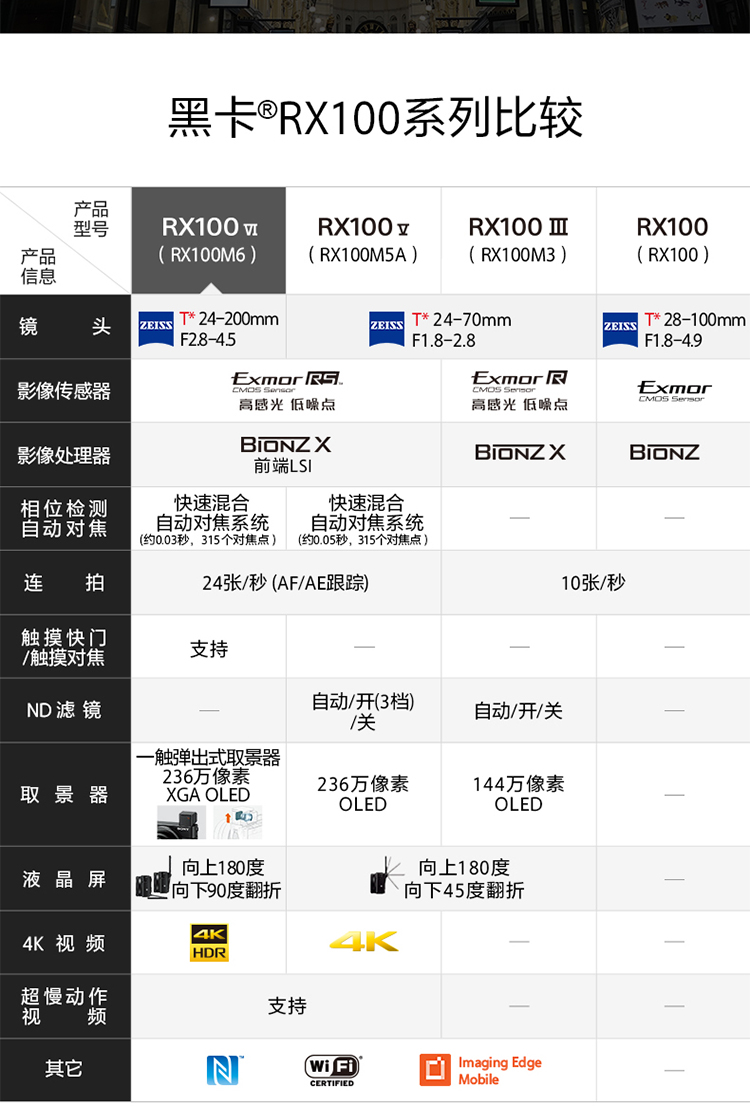The image size is (750, 1110).
Task: Click the BIONZ logo in RX100 column
Action: (664, 453)
